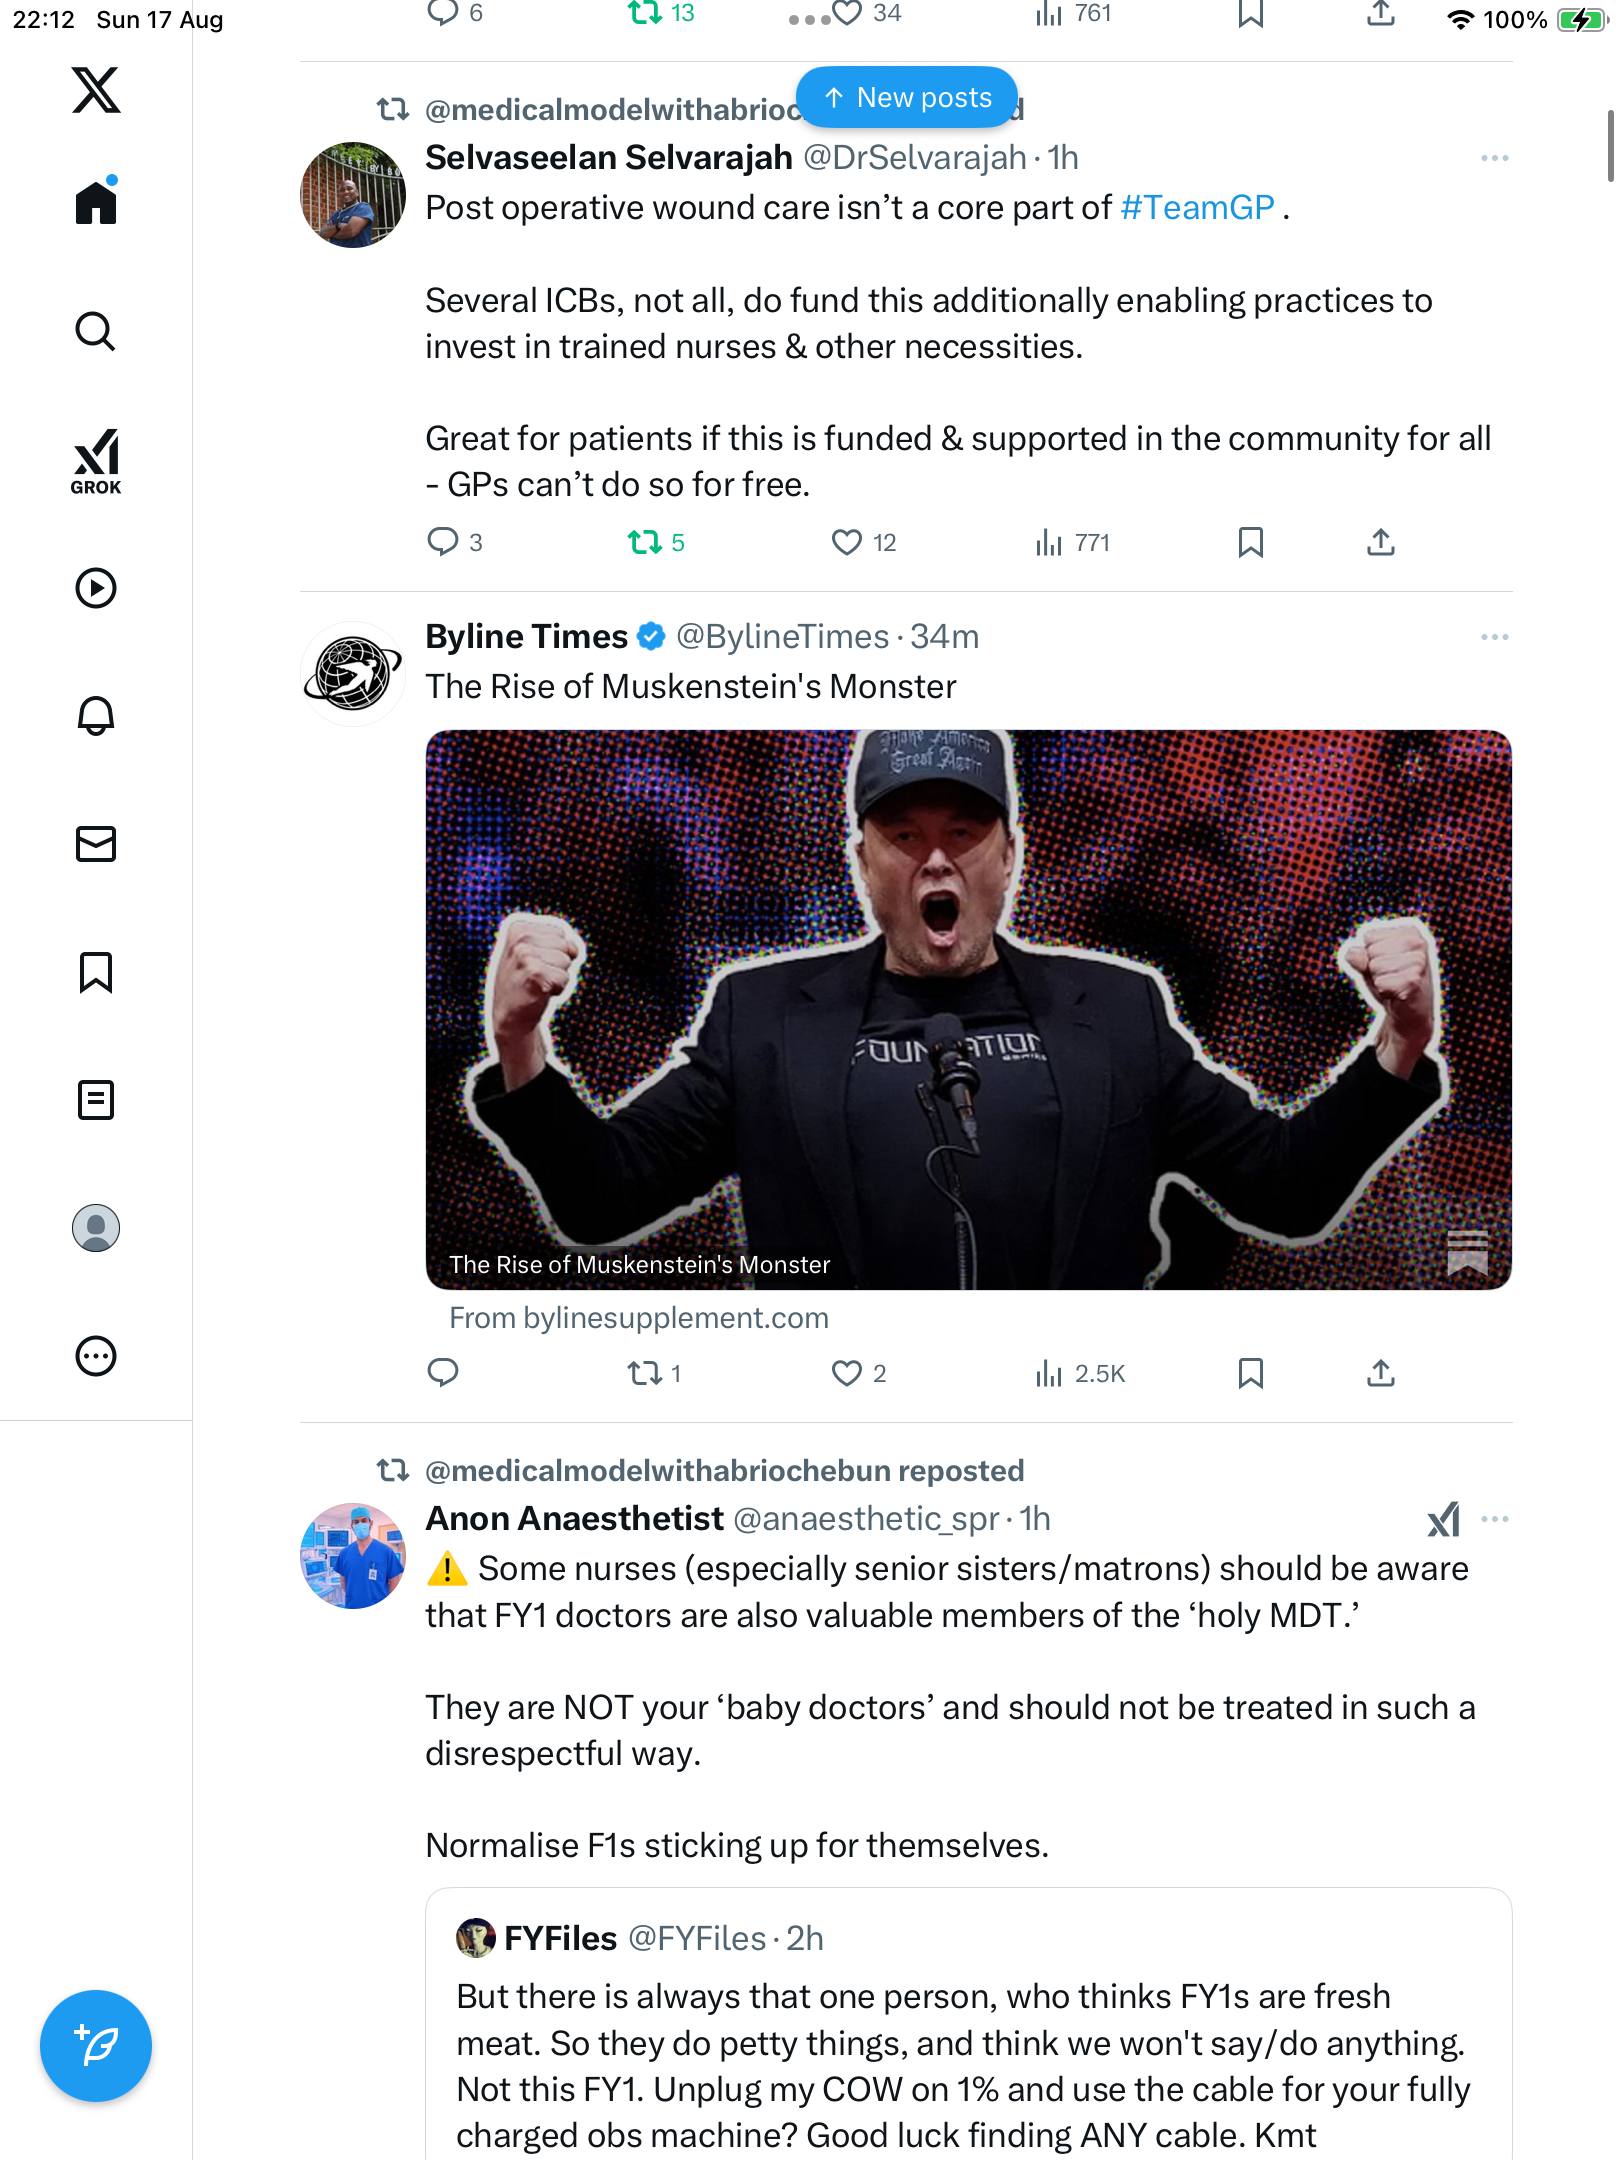Open Notifications bell in sidebar
The width and height of the screenshot is (1620, 2160).
(96, 716)
